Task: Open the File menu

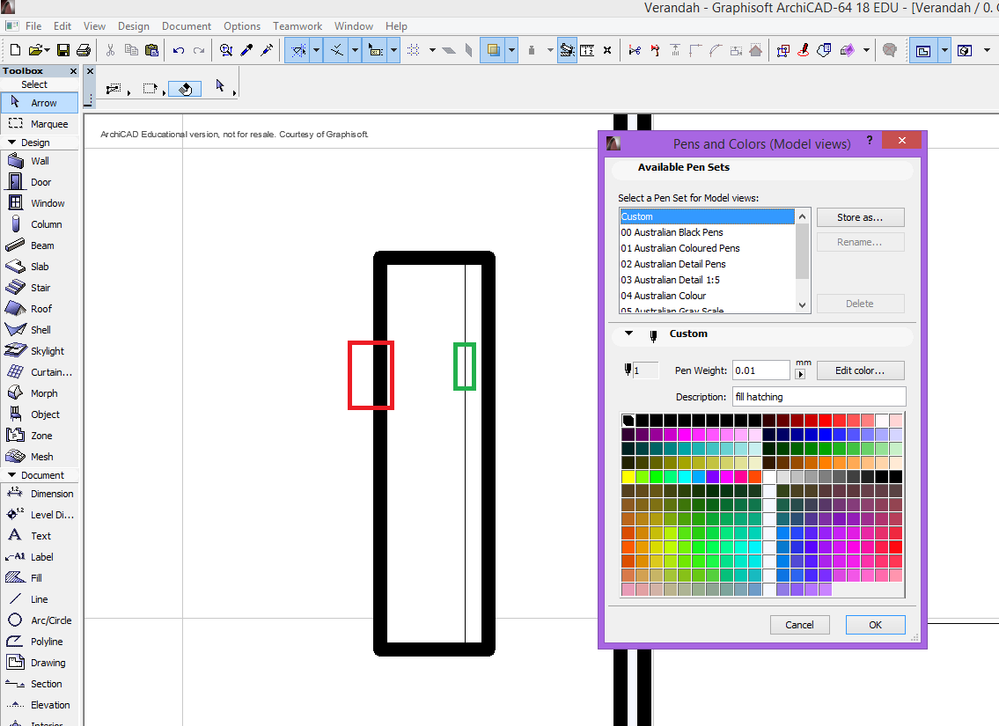Action: click(x=33, y=26)
